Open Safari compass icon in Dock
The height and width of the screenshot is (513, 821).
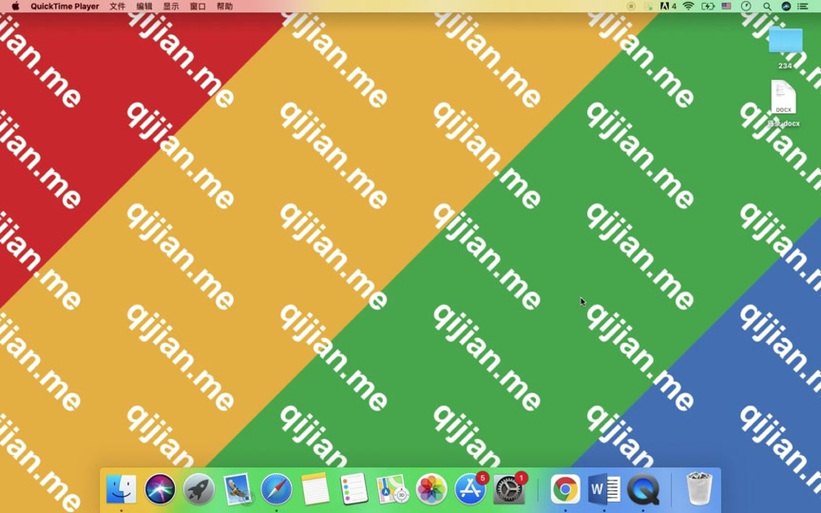(x=276, y=489)
